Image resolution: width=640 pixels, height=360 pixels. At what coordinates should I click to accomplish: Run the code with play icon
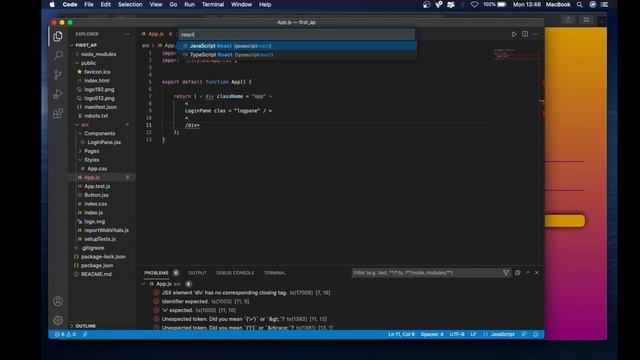(514, 34)
